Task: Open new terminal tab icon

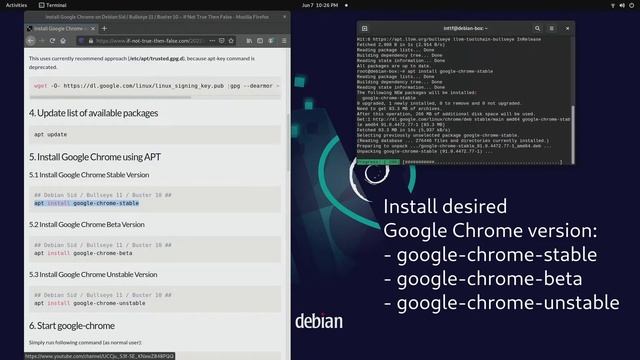Action: 364,29
